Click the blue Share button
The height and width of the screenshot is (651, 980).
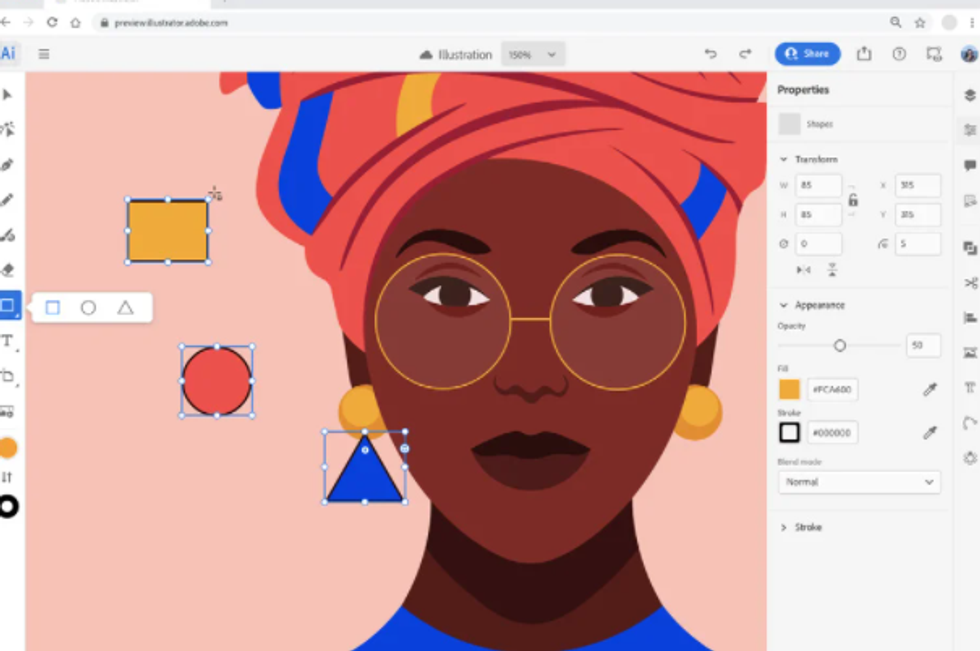[807, 54]
